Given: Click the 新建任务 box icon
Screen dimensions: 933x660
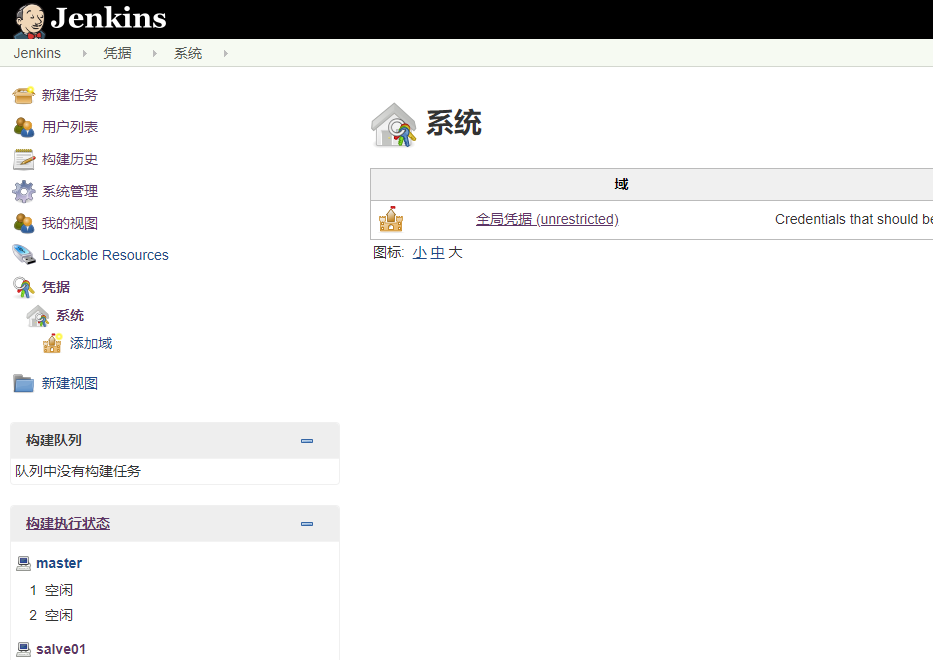Looking at the screenshot, I should pos(24,95).
